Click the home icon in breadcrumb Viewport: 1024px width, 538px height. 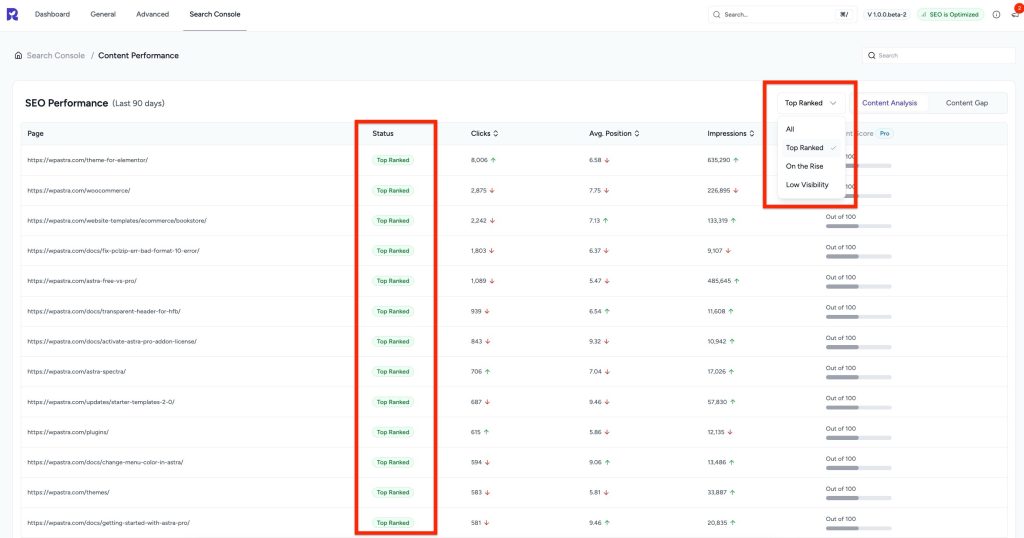click(x=18, y=55)
